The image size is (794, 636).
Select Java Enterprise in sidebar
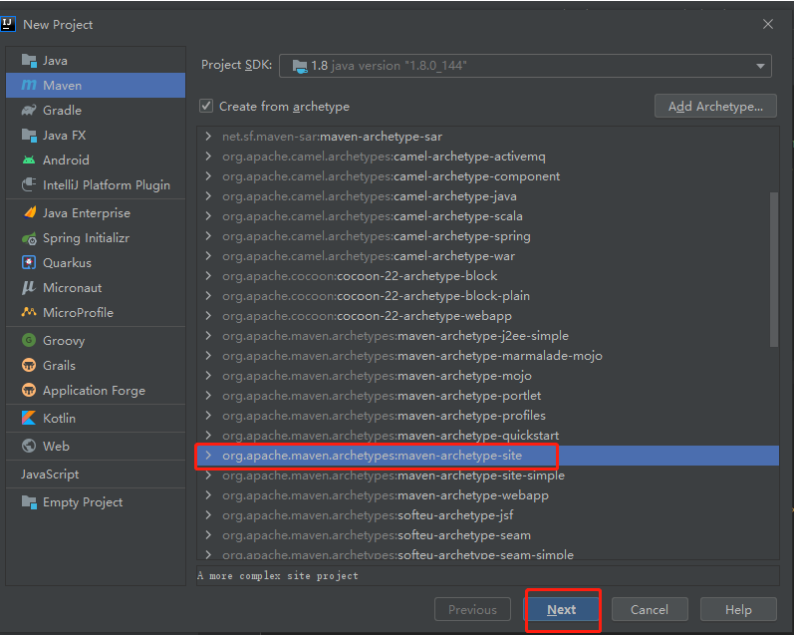coord(95,213)
